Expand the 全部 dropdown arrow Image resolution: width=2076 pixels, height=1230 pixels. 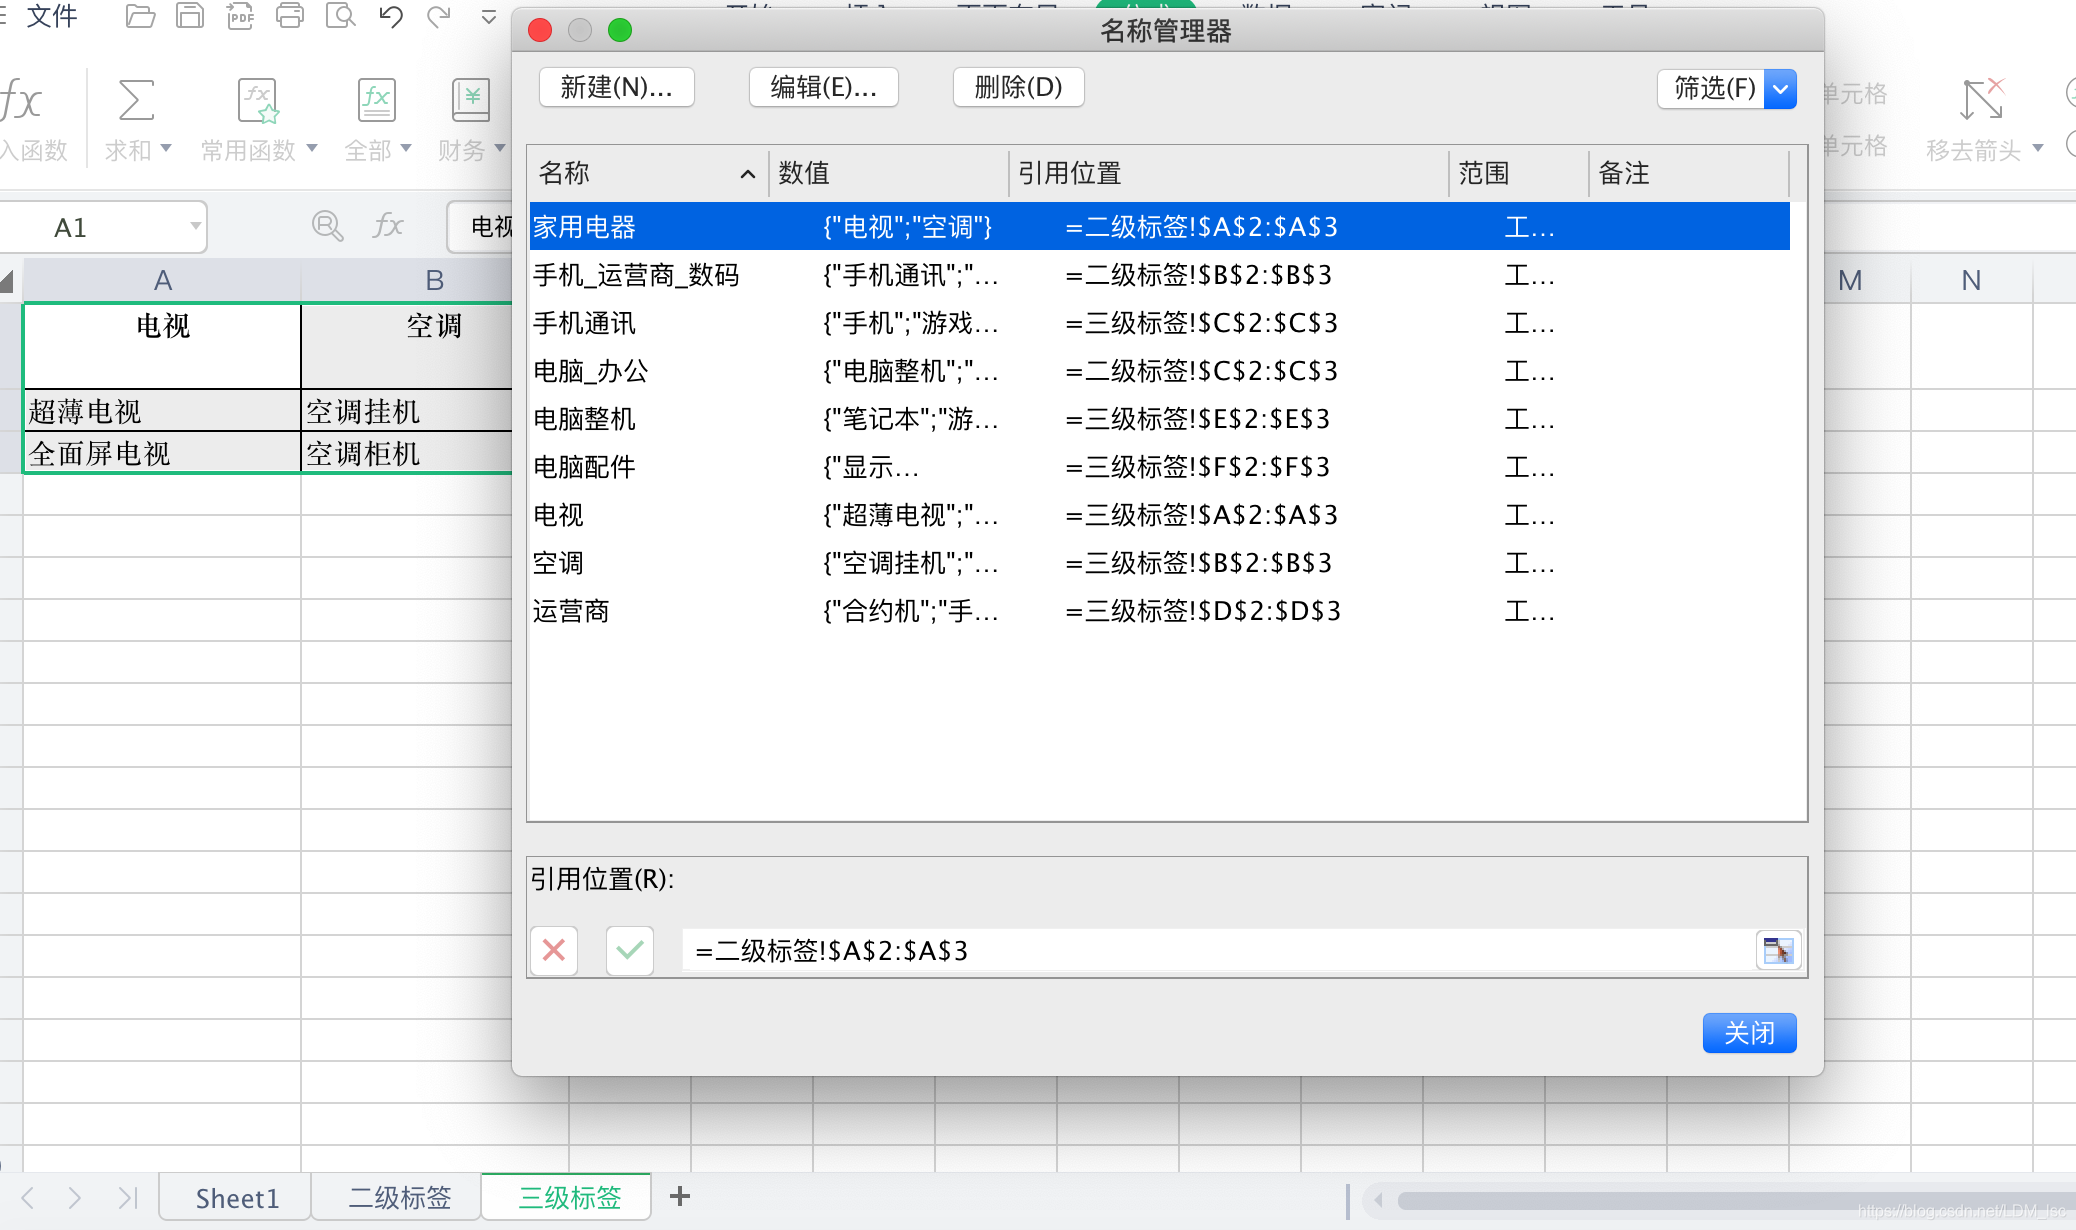coord(406,149)
